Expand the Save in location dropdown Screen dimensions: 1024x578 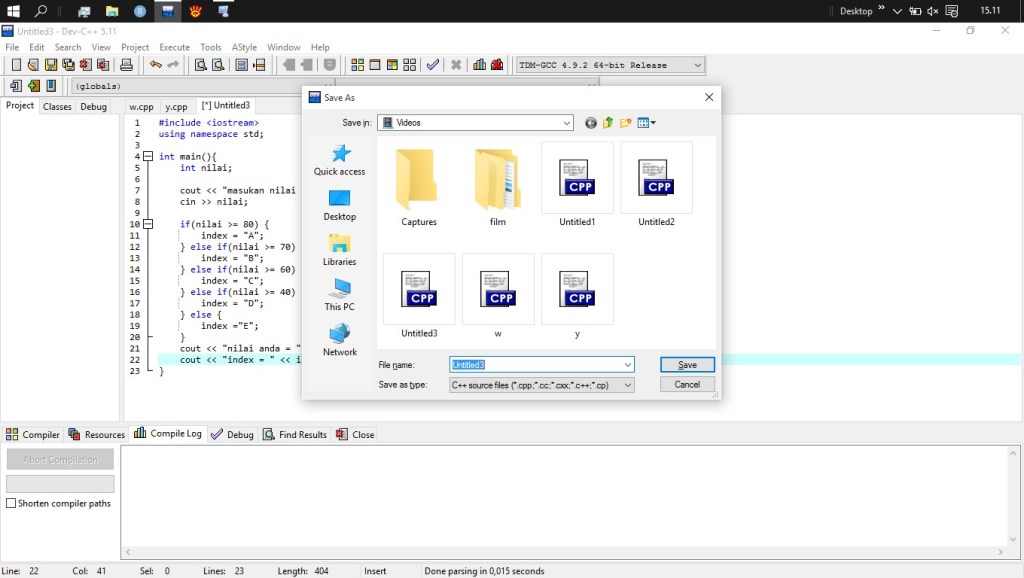click(567, 123)
